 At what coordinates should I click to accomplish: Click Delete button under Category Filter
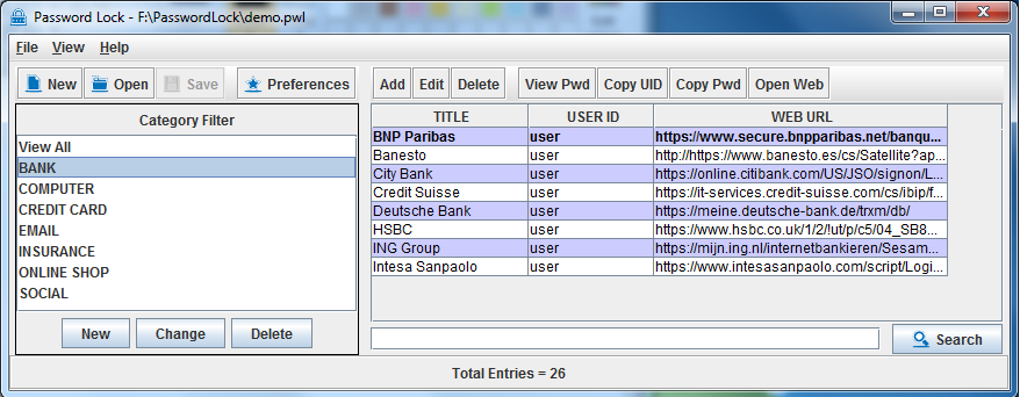pyautogui.click(x=272, y=333)
